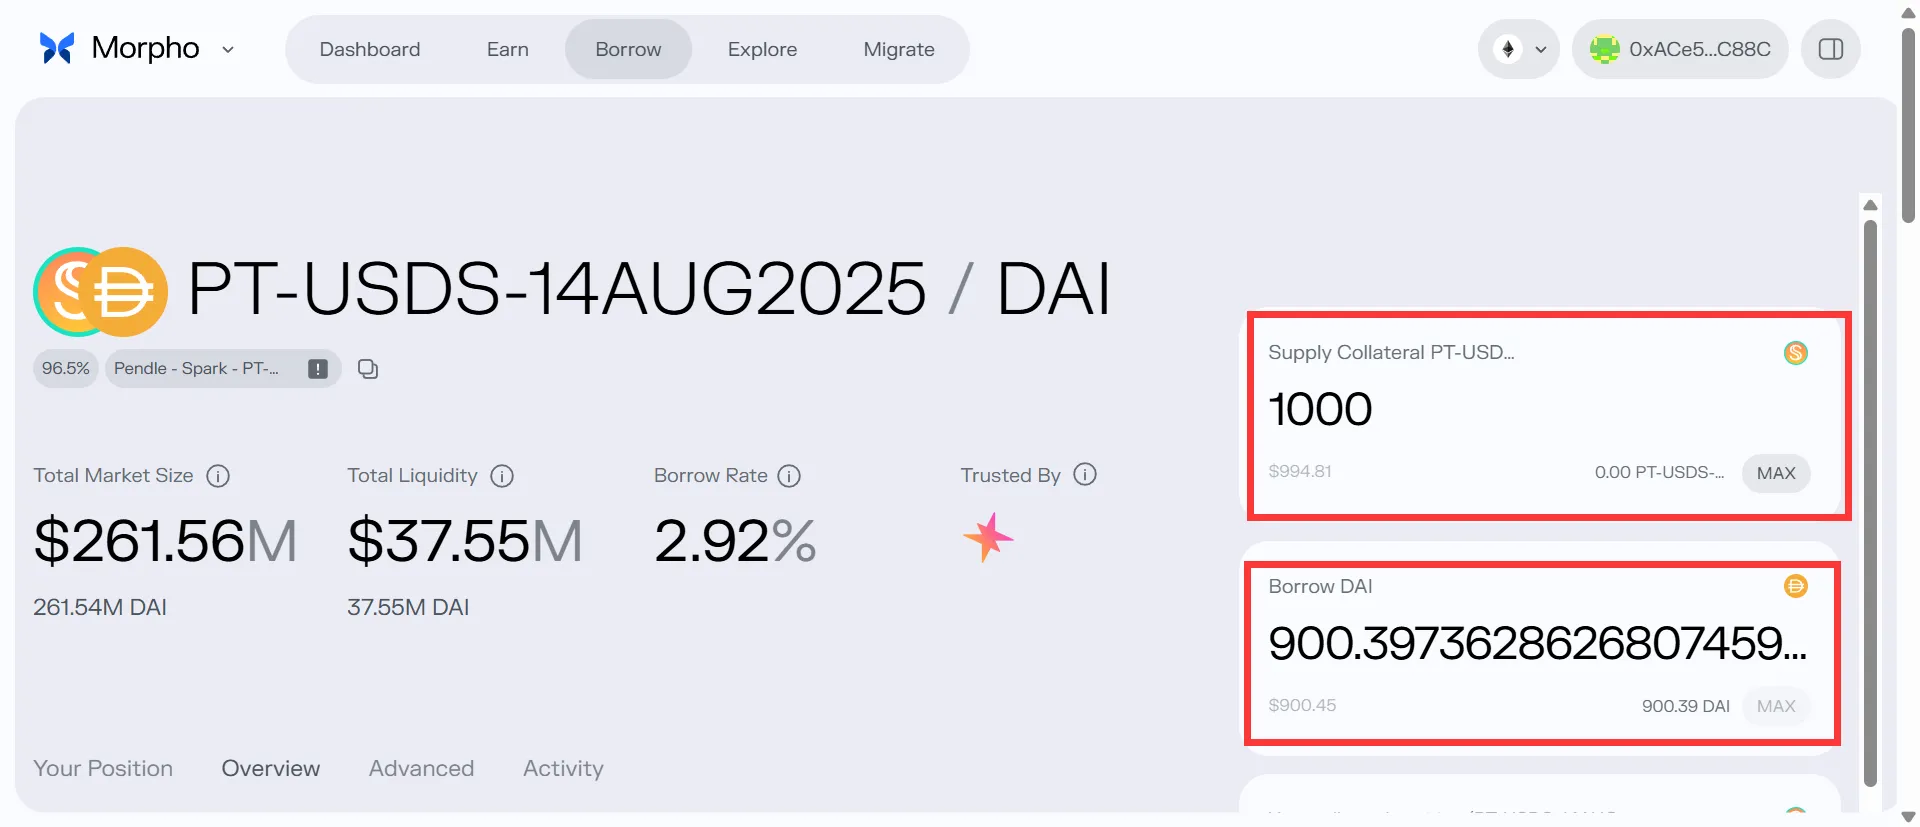Click the inner panel scroll-up arrow
This screenshot has height=827, width=1920.
click(x=1871, y=205)
